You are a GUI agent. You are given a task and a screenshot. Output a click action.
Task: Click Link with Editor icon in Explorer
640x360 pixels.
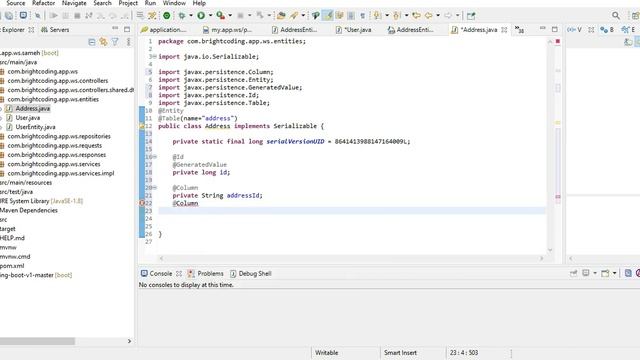coord(103,42)
